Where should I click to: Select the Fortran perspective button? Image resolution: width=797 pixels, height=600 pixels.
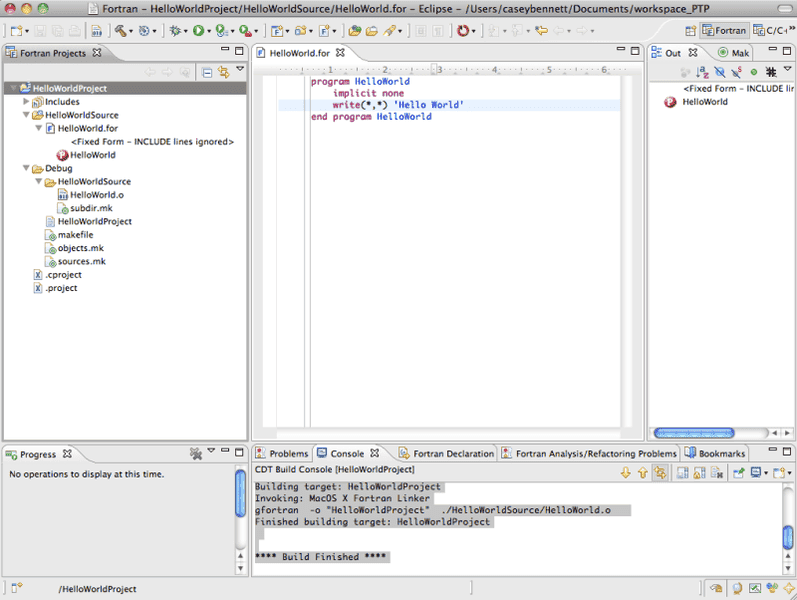pos(725,31)
